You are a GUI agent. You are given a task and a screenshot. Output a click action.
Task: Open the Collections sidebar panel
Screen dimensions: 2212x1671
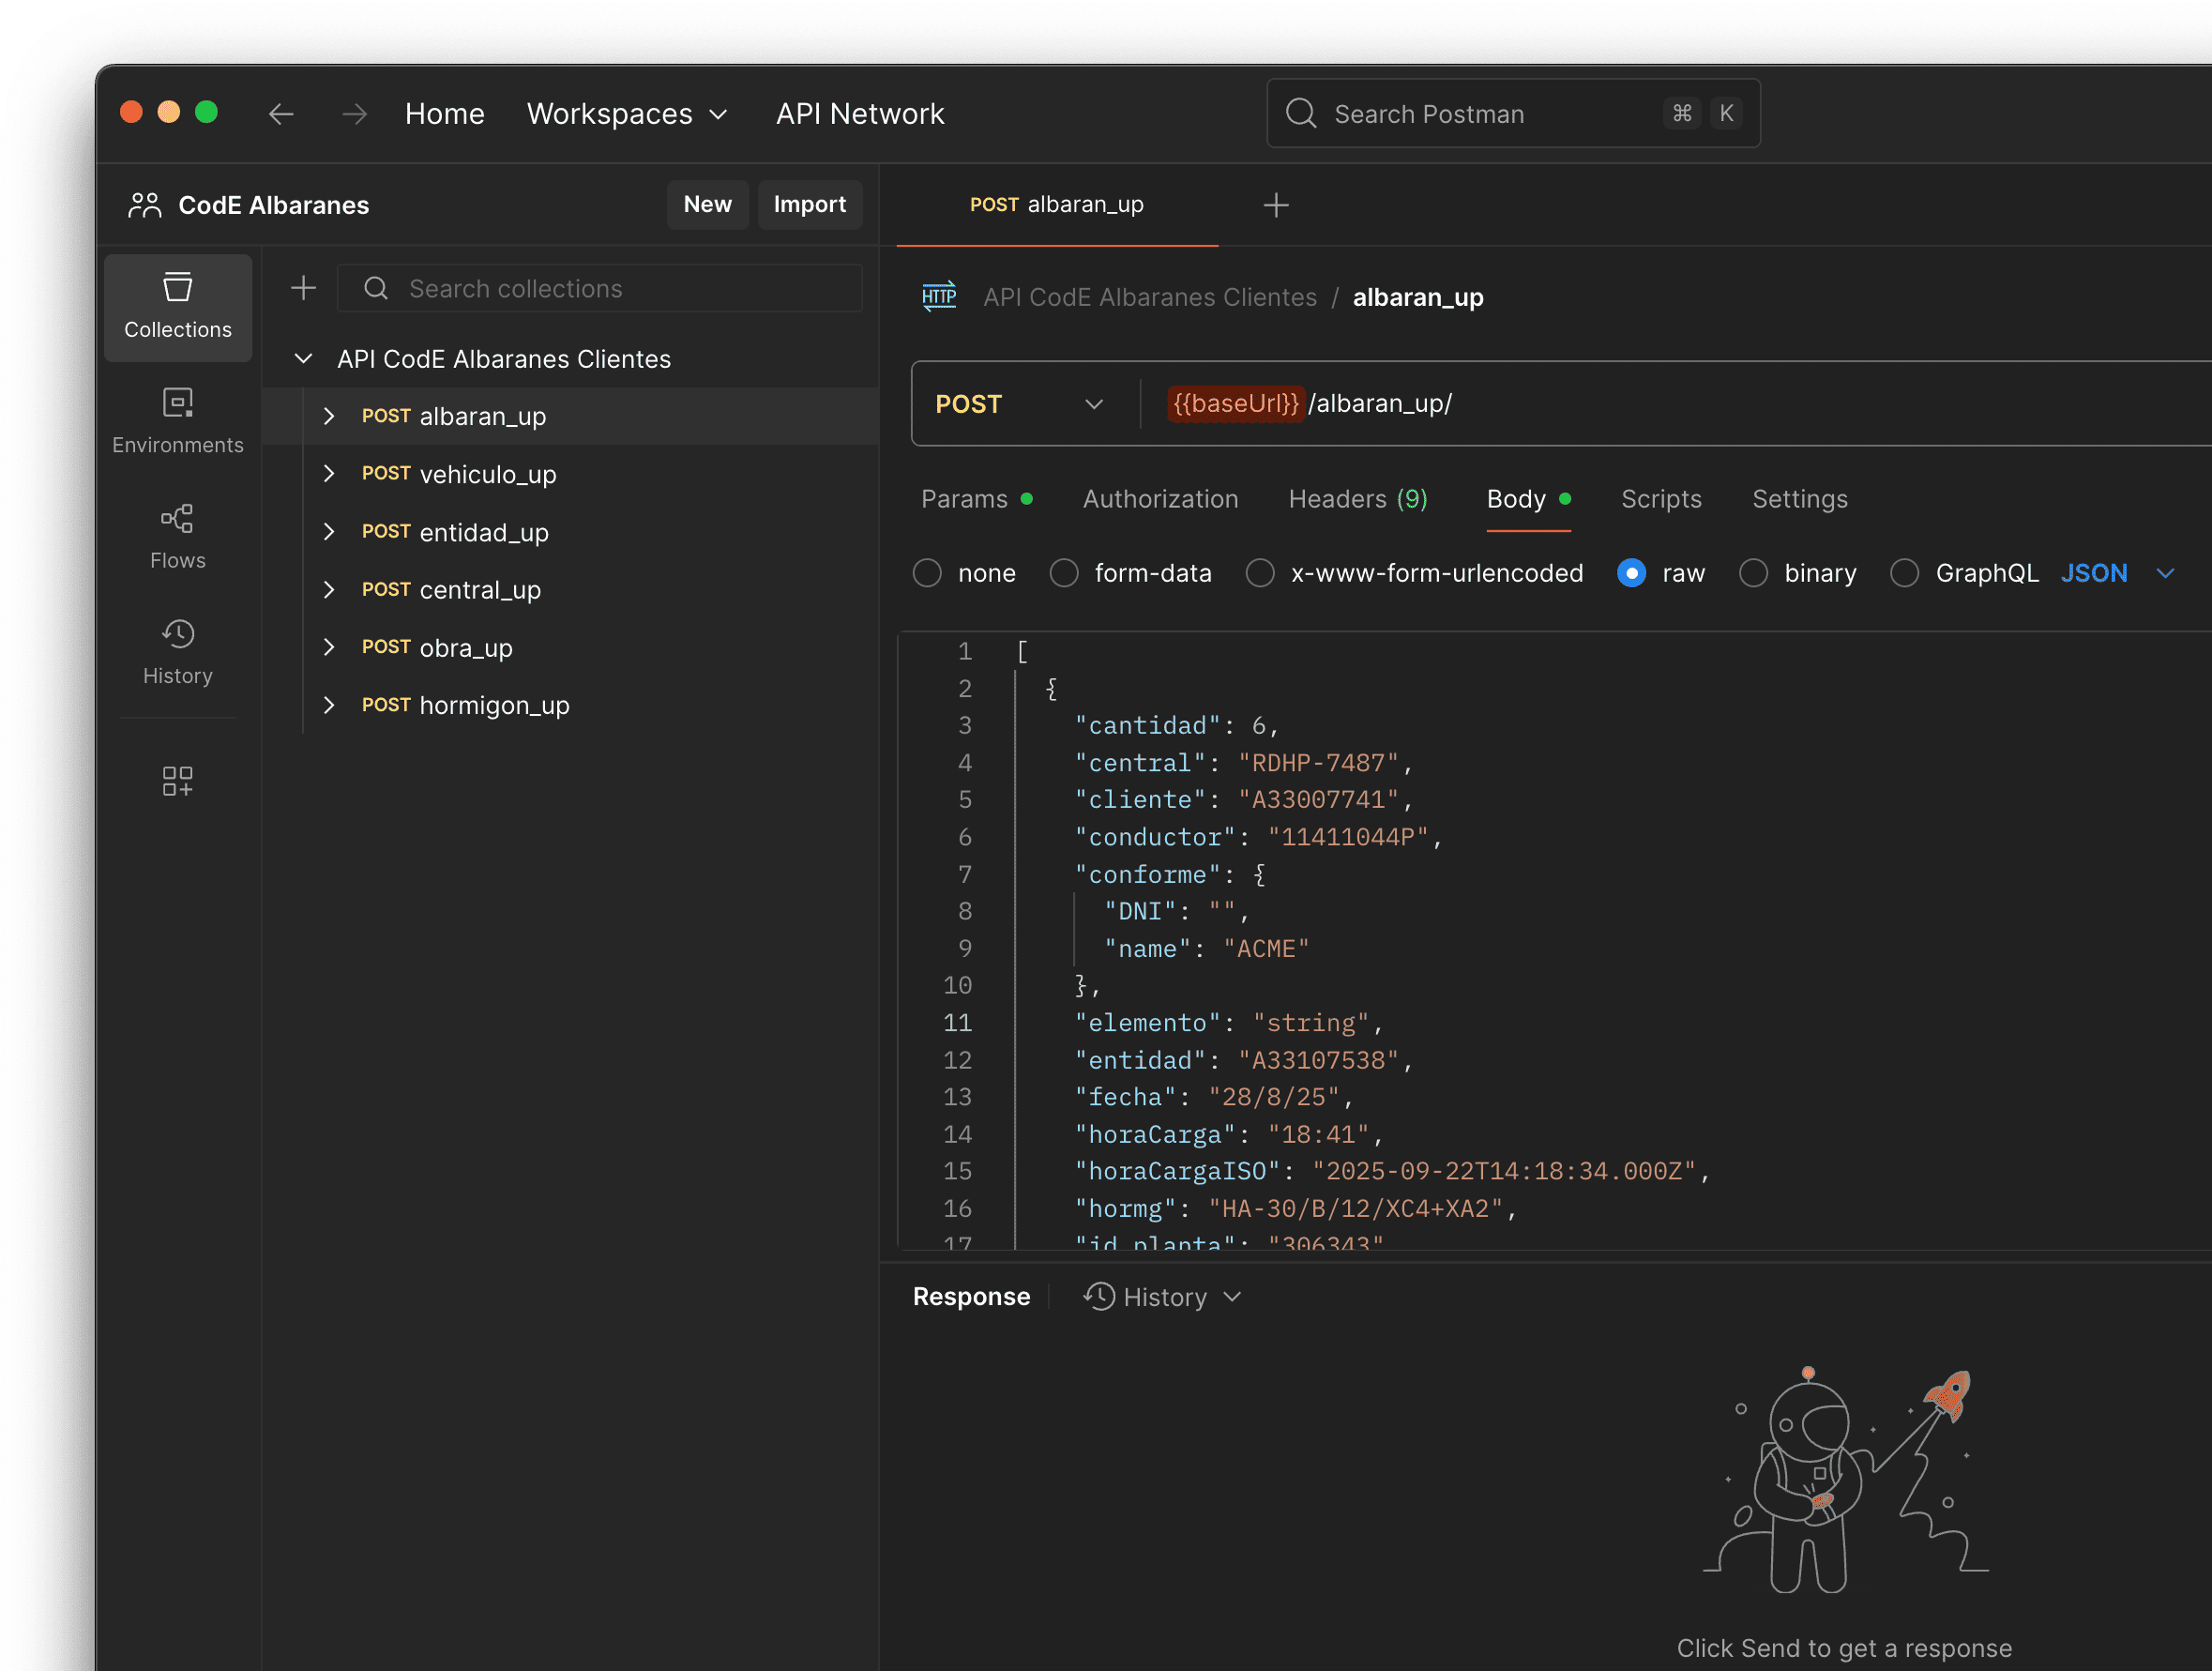(x=177, y=306)
